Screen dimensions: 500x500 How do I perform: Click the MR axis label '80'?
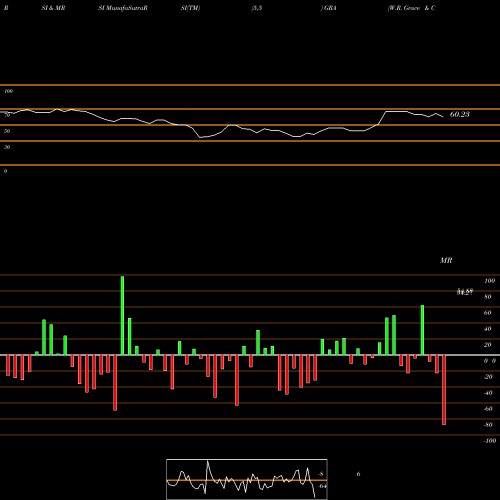[x=488, y=297]
